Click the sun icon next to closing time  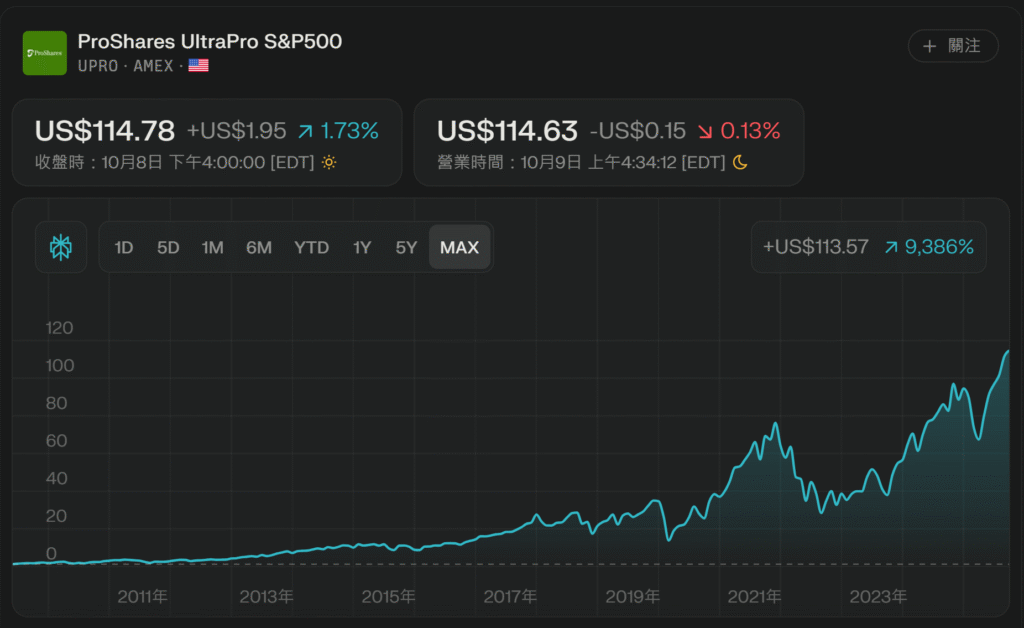point(329,162)
